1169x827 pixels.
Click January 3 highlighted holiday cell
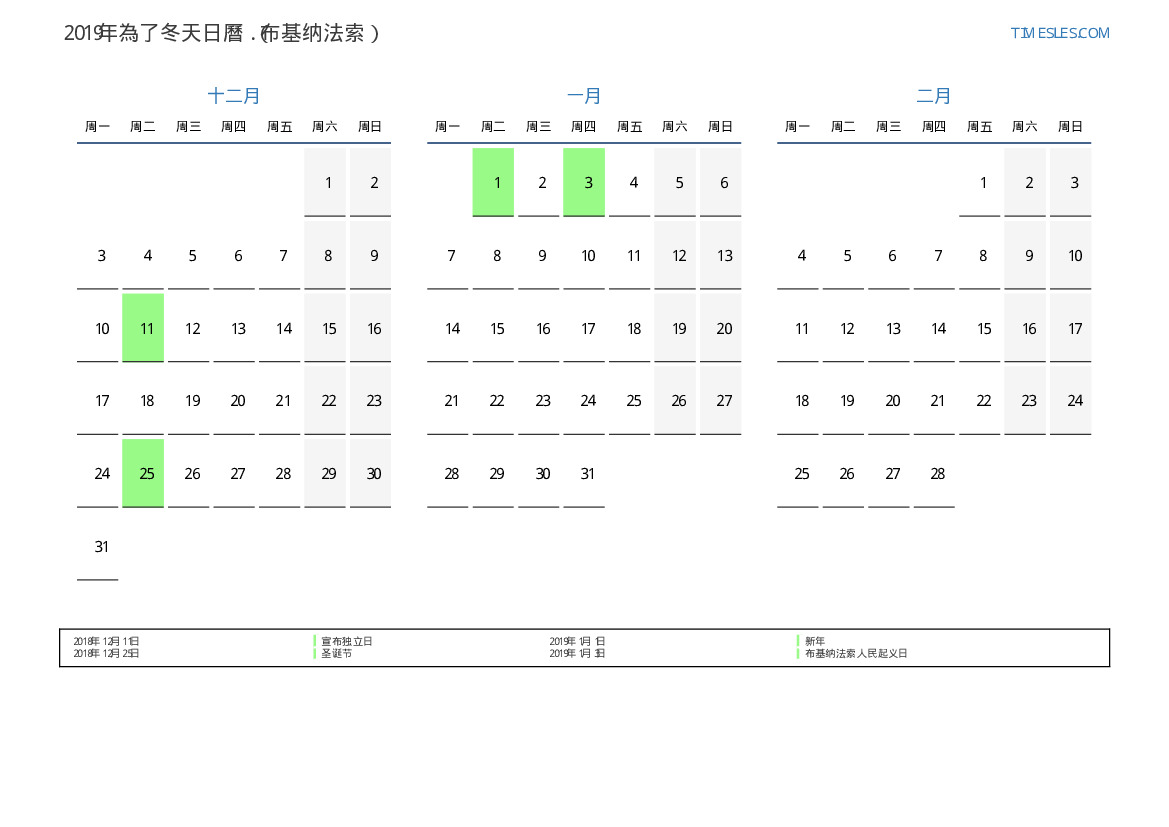584,182
